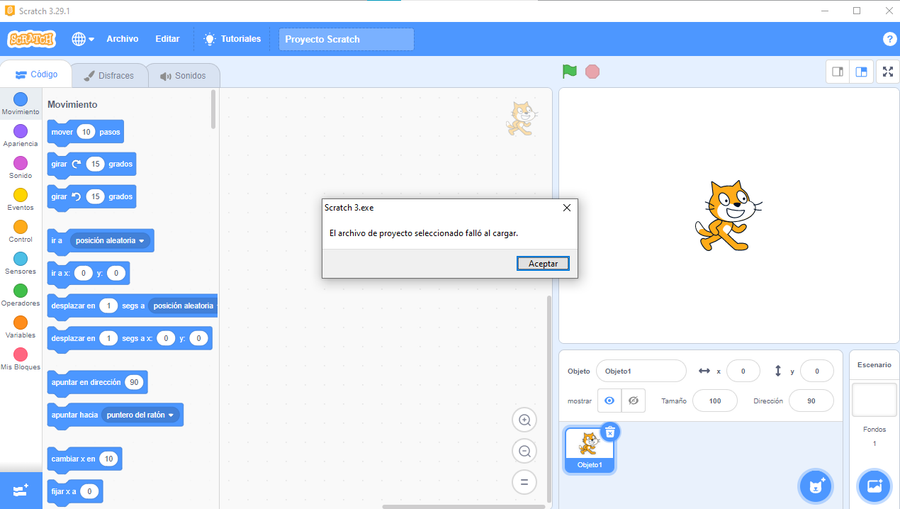Click the green flag to start
Screen dimensions: 900x509
tap(569, 72)
